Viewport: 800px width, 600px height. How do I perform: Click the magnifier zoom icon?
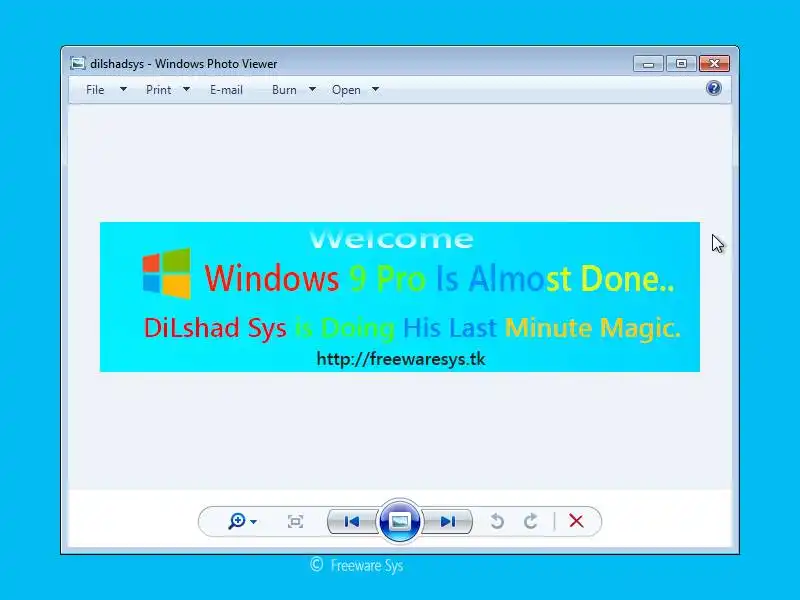tap(237, 521)
